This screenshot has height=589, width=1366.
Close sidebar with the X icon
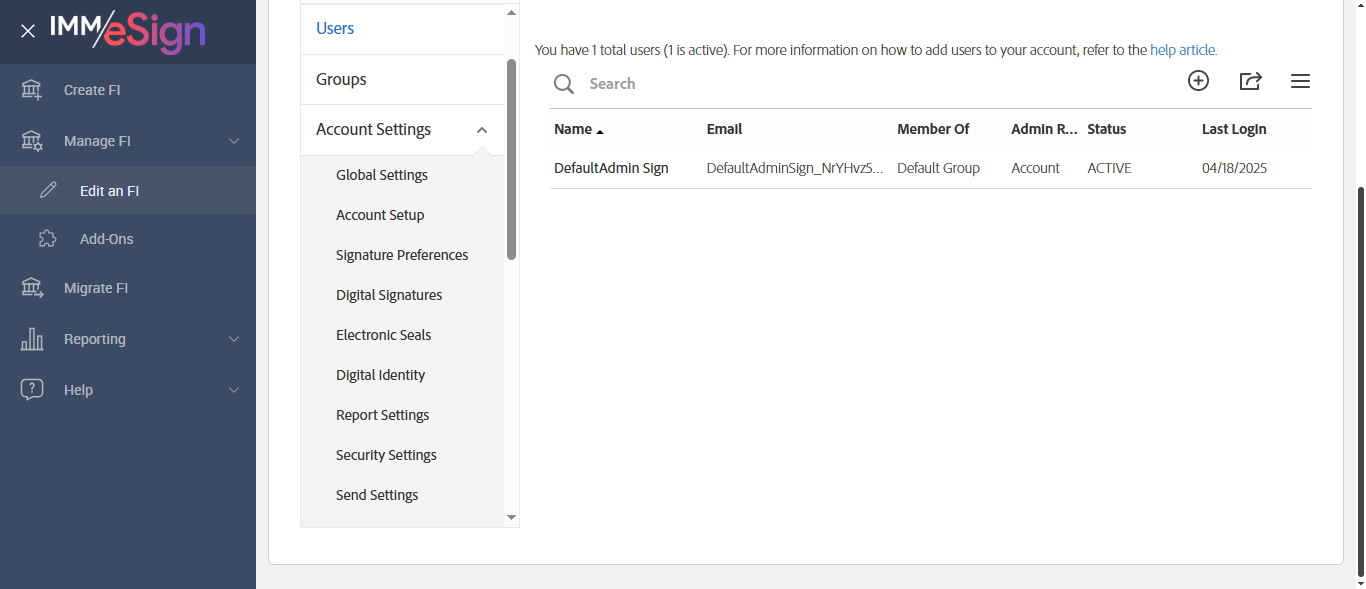[28, 31]
